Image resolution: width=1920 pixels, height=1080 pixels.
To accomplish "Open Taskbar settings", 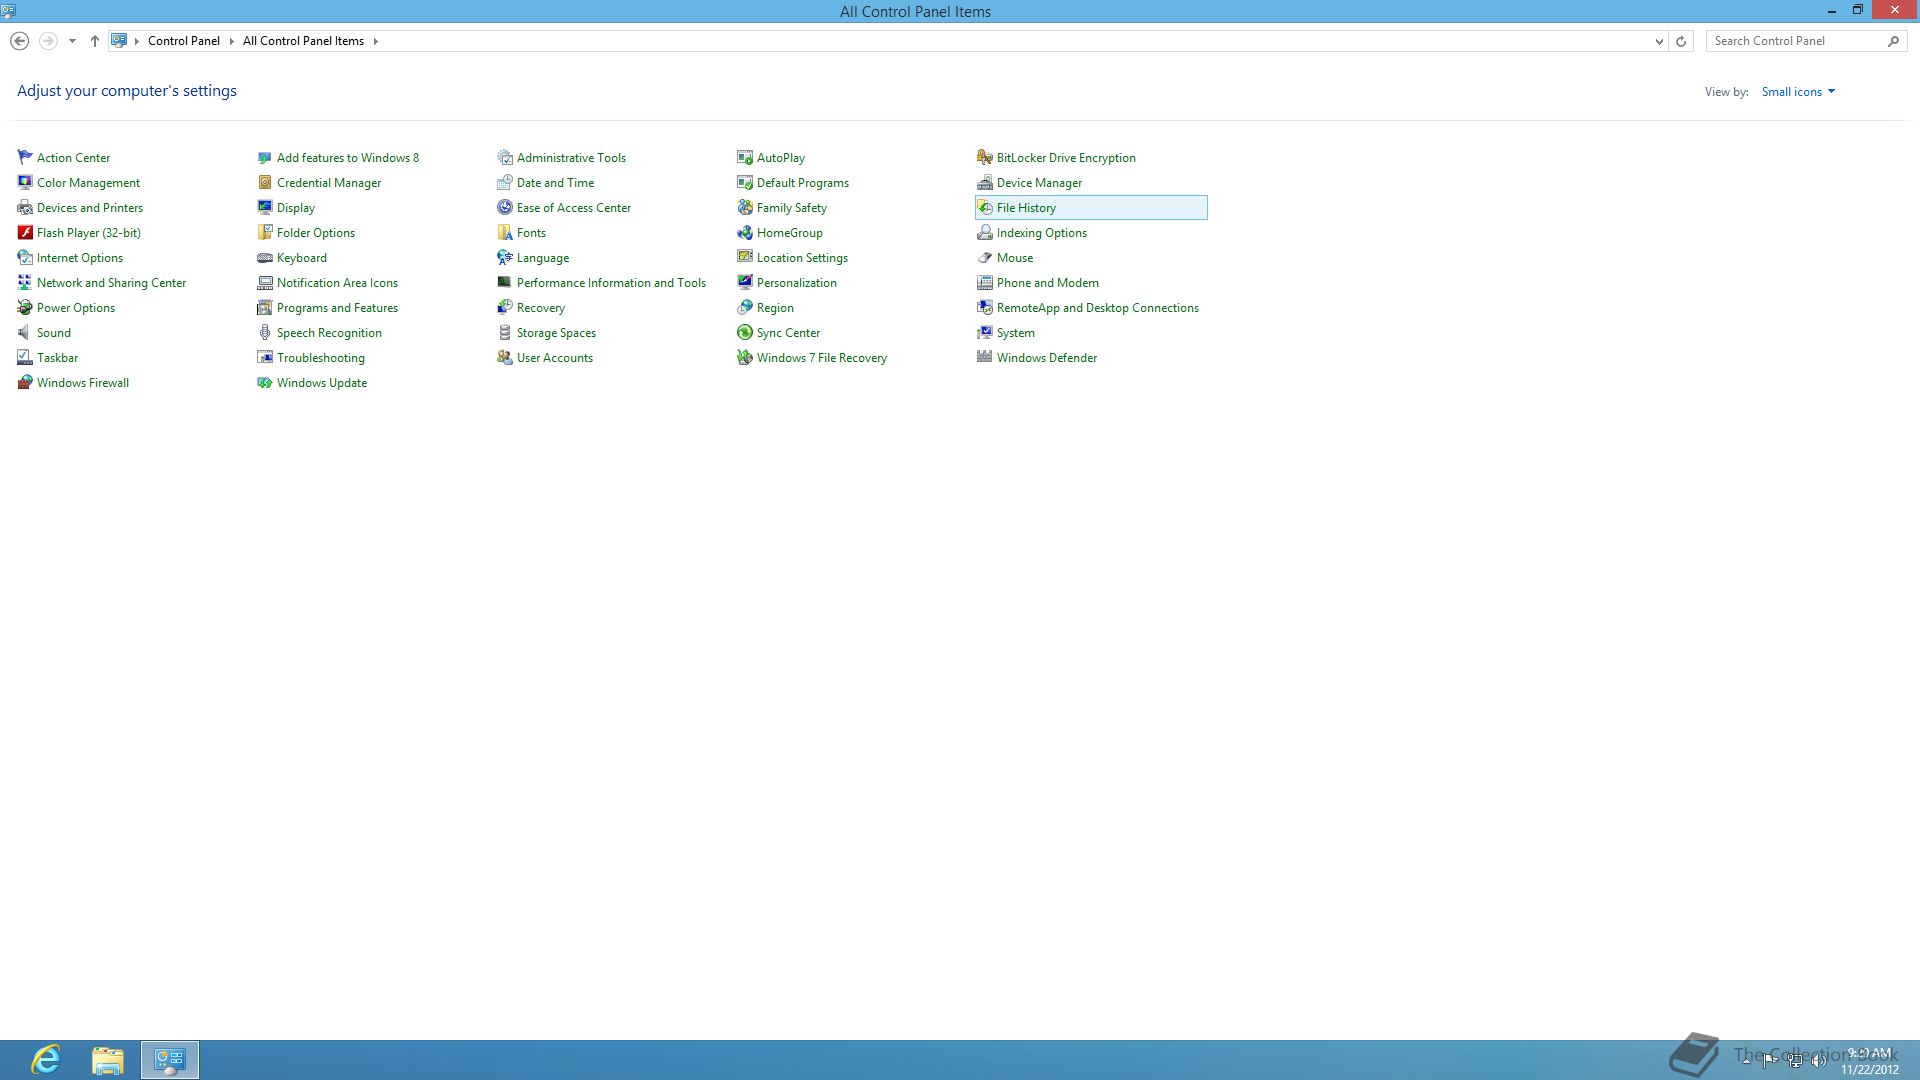I will [57, 358].
